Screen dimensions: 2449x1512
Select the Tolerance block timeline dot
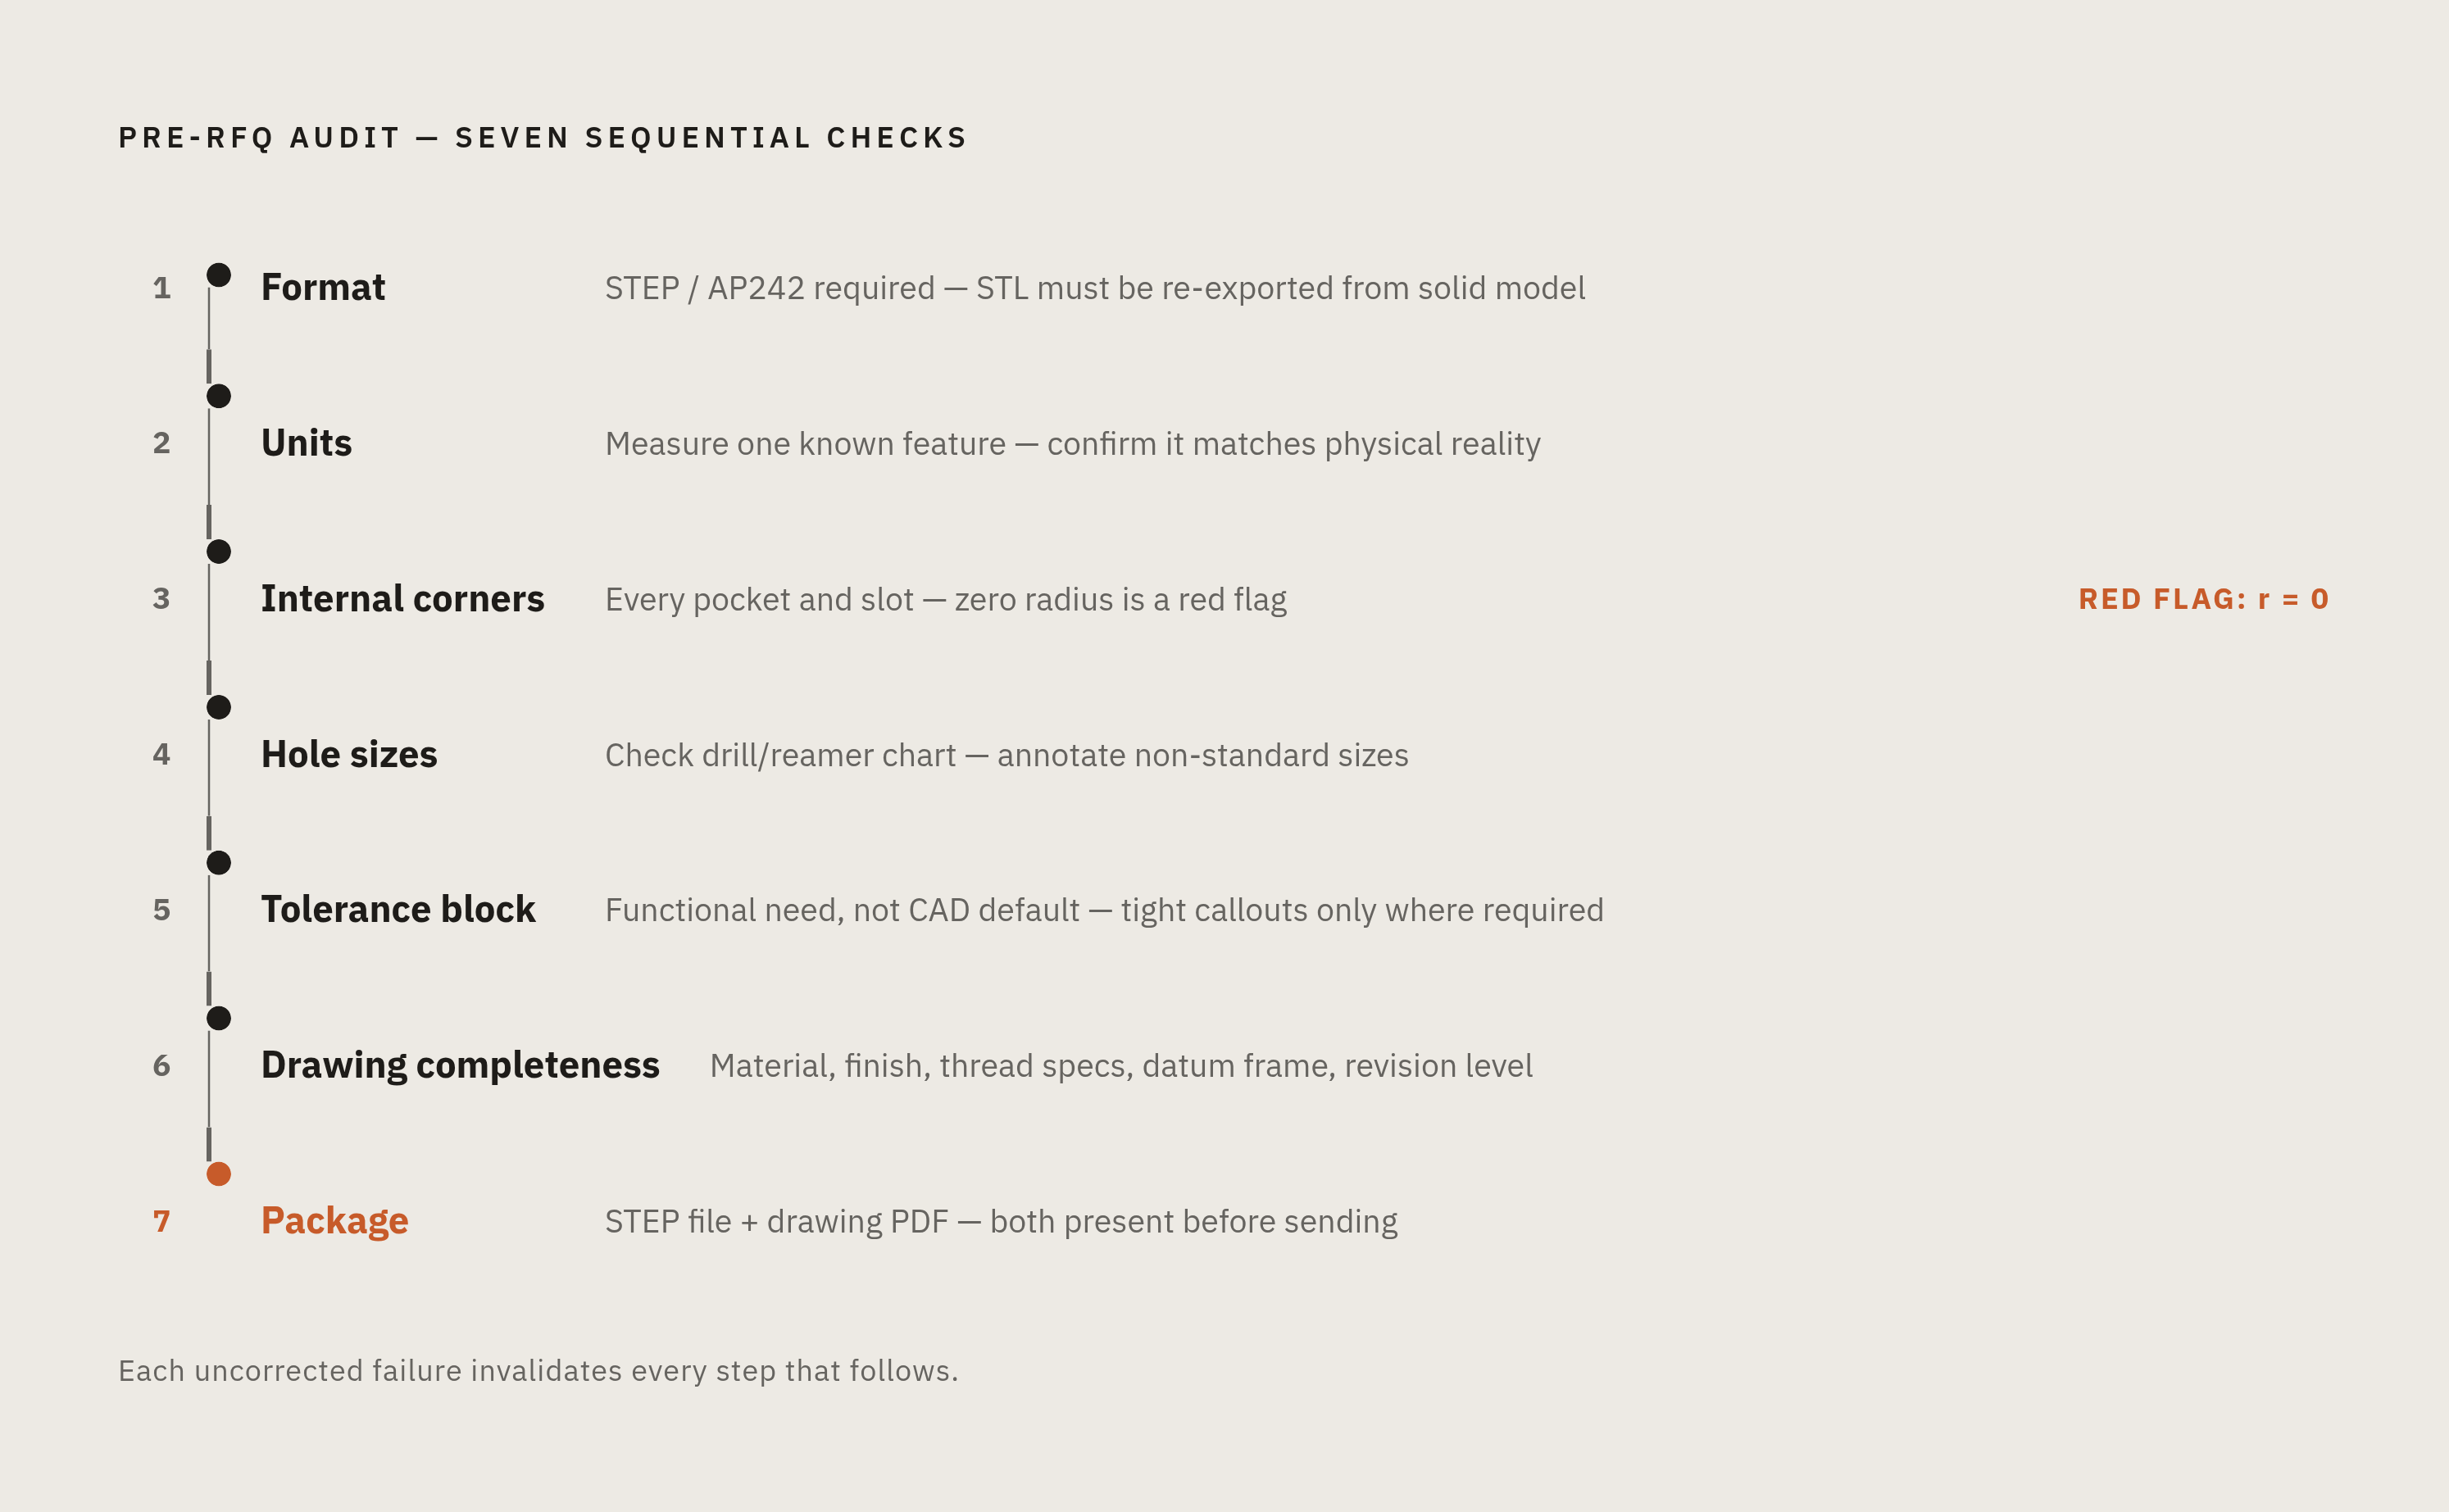pyautogui.click(x=219, y=863)
